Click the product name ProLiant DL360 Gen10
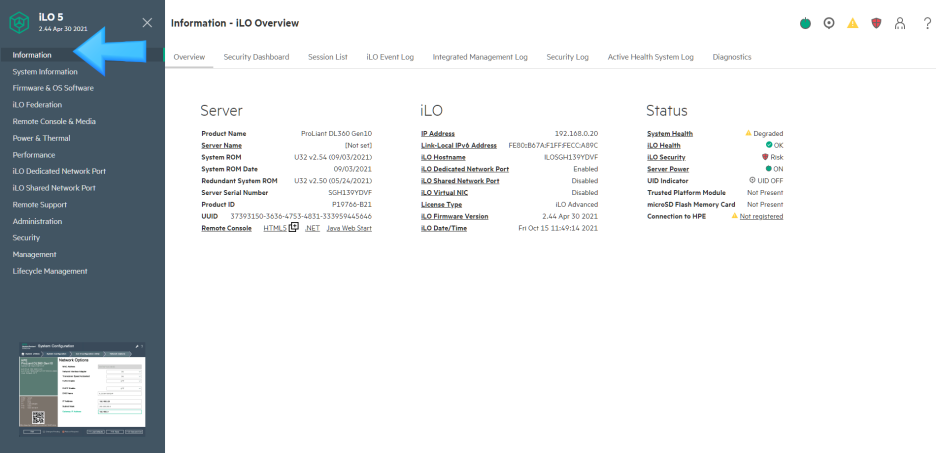The width and height of the screenshot is (936, 453). (337, 134)
